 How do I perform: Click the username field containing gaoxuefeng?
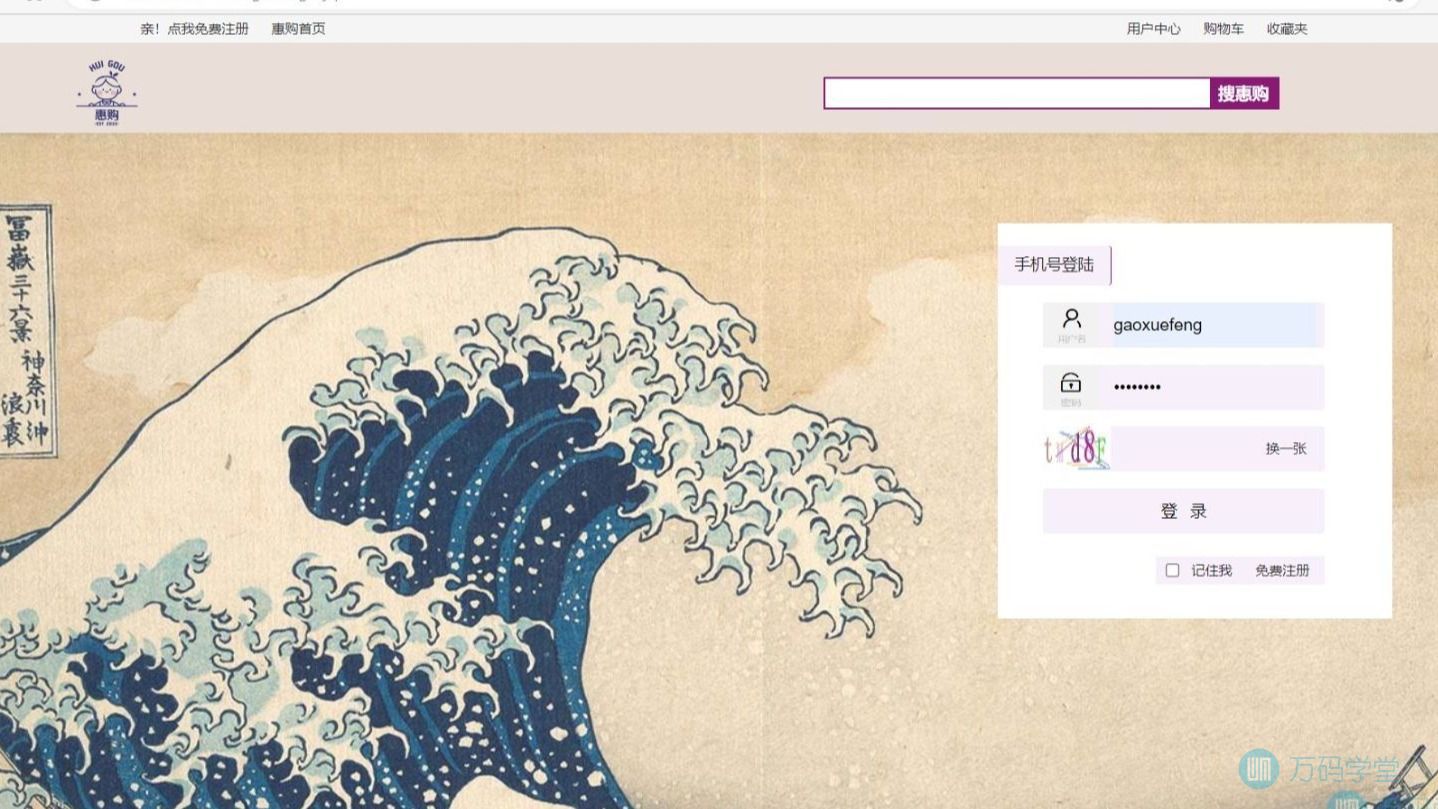1217,325
